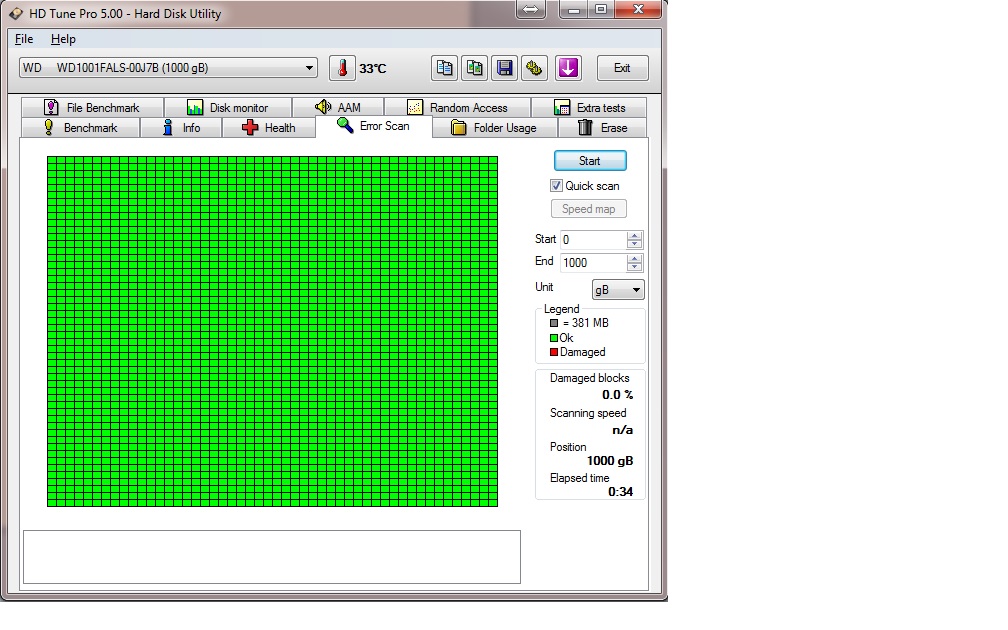Open the Extra tests tab

(x=589, y=107)
